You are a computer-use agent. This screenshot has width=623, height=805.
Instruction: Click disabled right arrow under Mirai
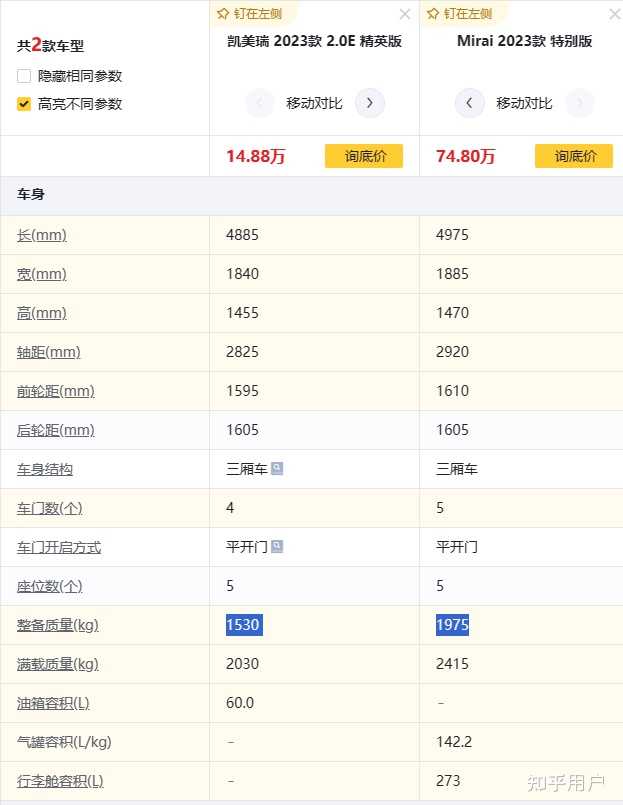coord(580,103)
